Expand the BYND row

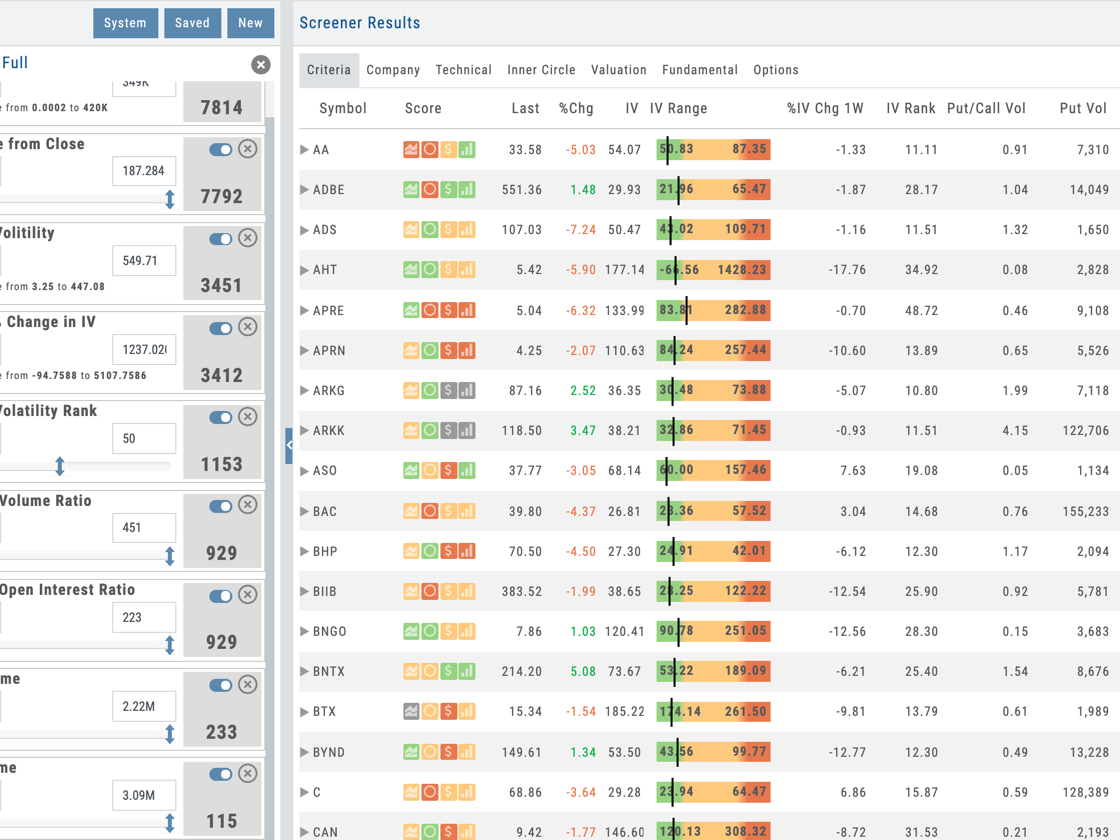click(304, 752)
